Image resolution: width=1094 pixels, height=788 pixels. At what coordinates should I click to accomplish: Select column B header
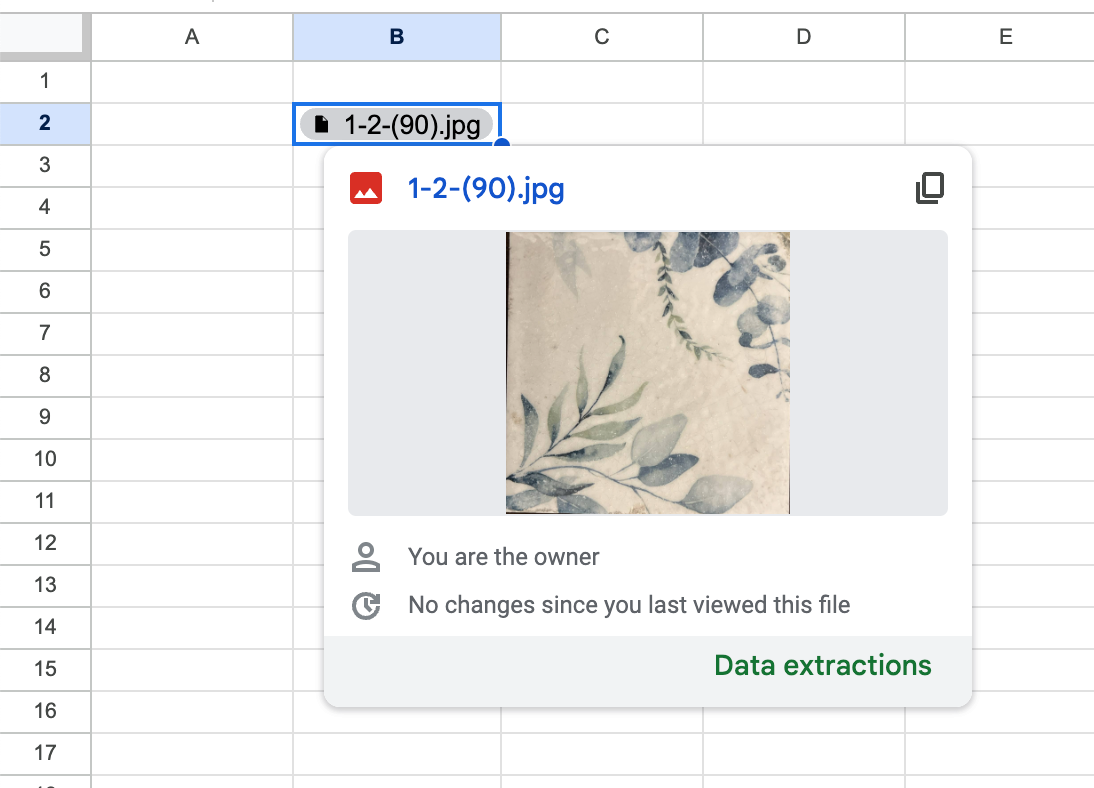coord(397,37)
